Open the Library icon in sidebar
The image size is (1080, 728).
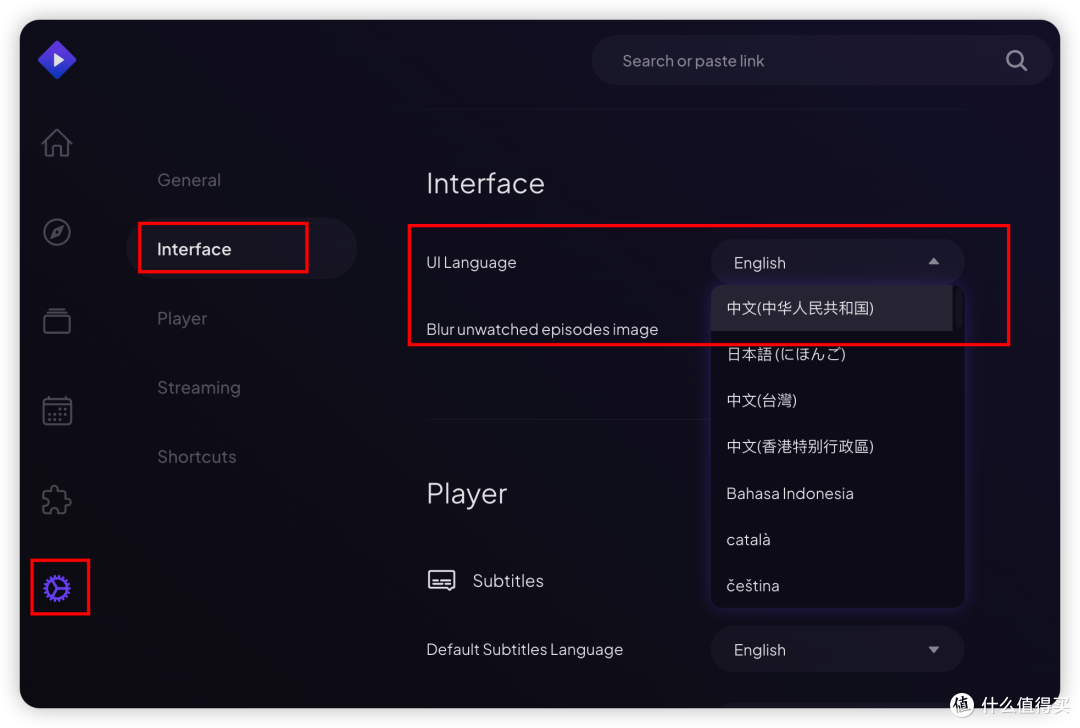tap(57, 321)
